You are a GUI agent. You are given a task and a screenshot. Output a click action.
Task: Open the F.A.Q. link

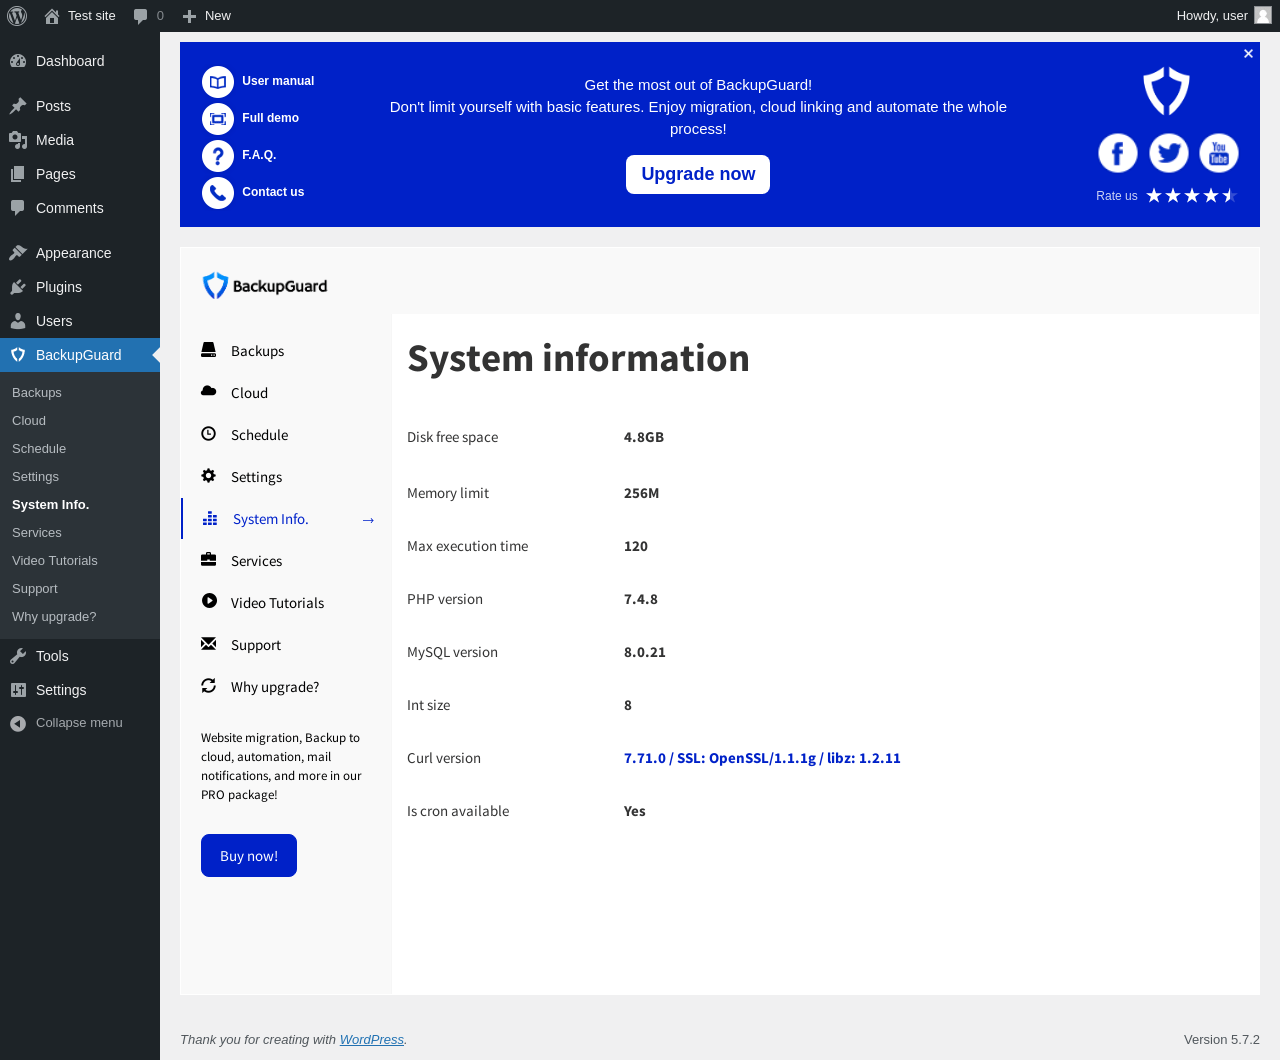click(259, 155)
